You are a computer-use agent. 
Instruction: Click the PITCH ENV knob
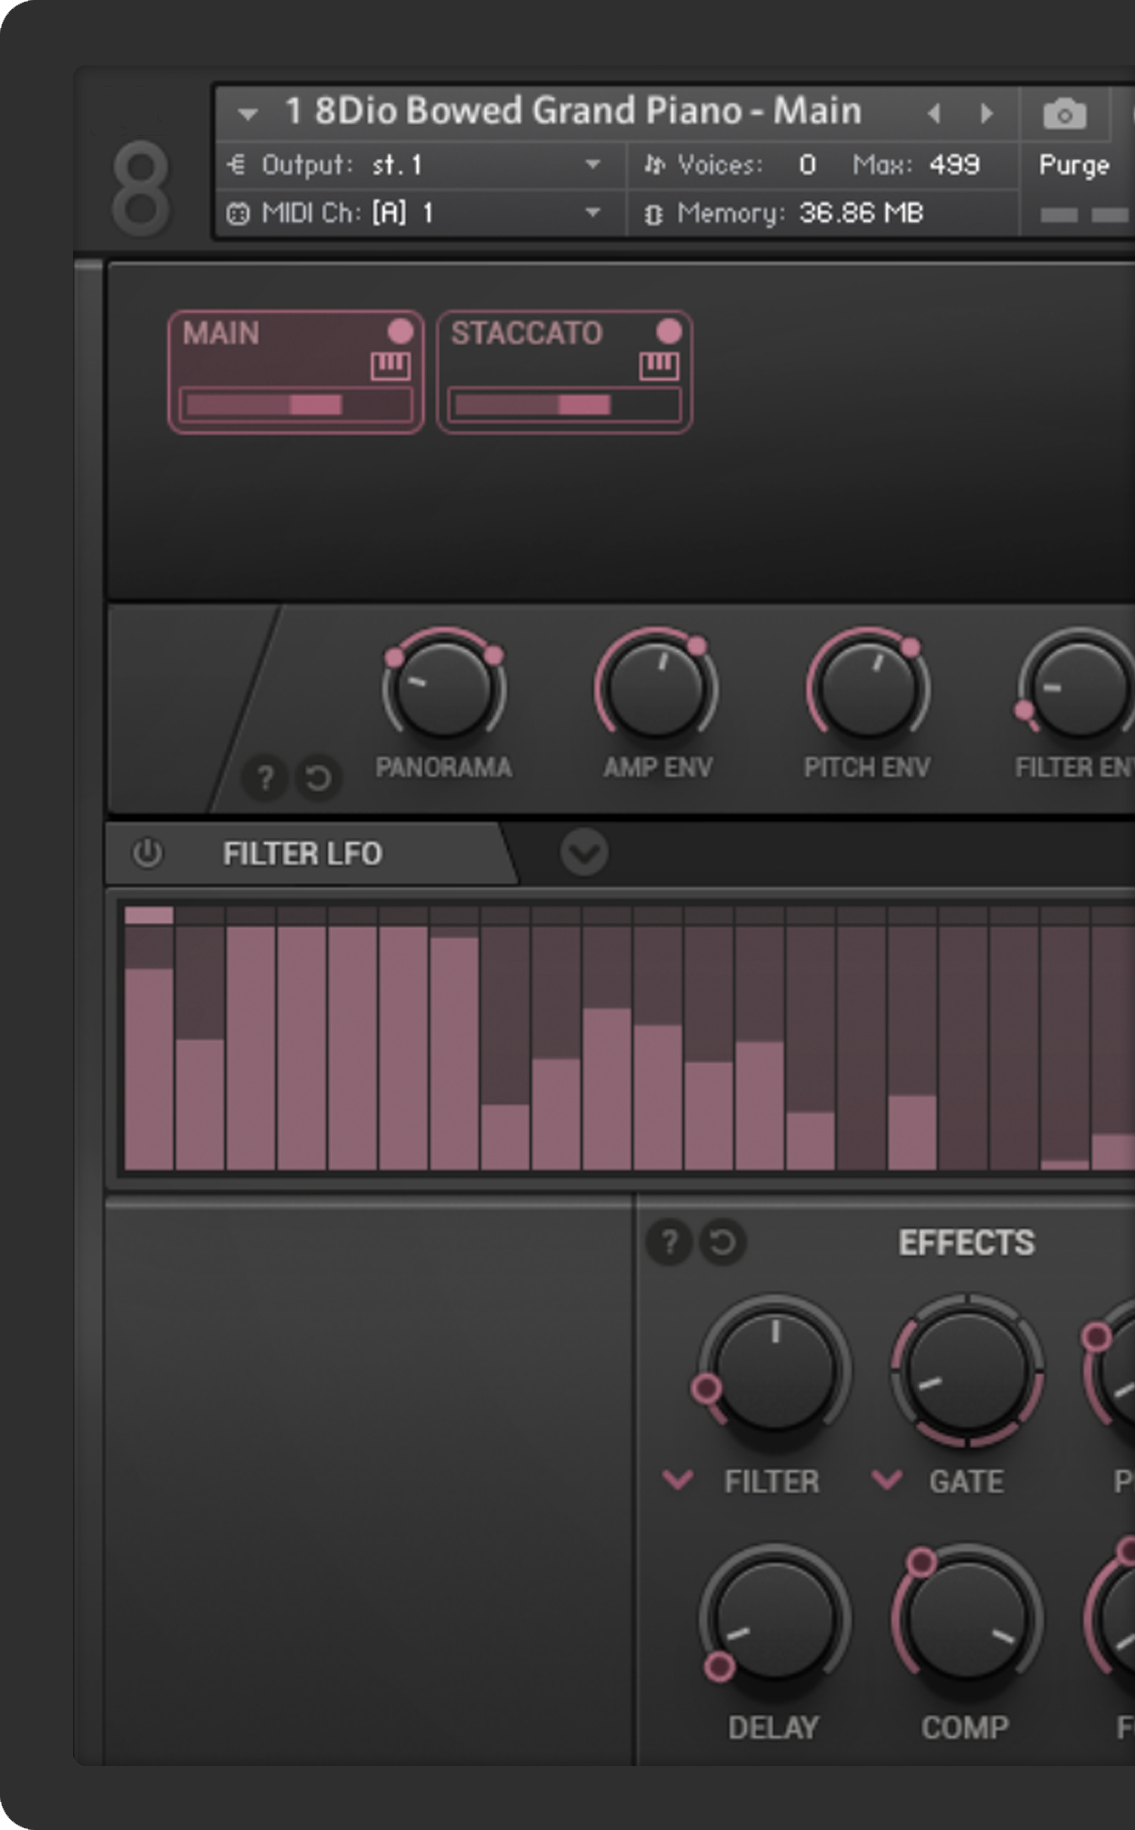click(x=867, y=690)
